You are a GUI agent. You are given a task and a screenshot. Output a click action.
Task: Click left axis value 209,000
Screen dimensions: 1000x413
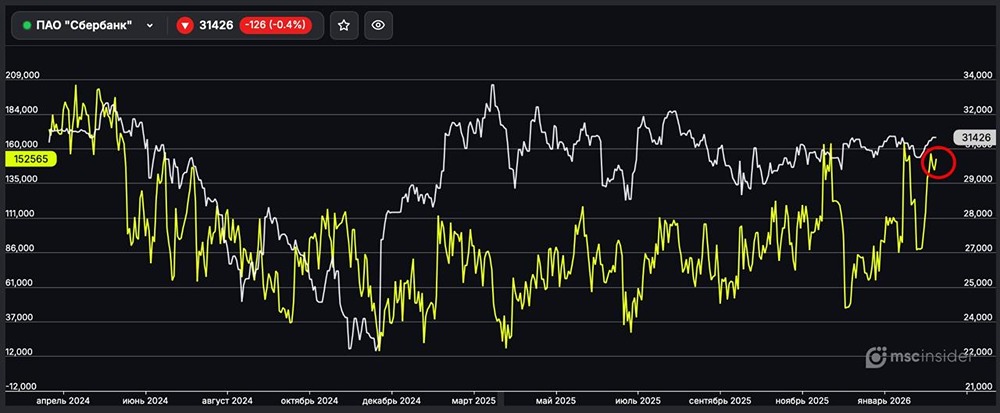click(22, 75)
